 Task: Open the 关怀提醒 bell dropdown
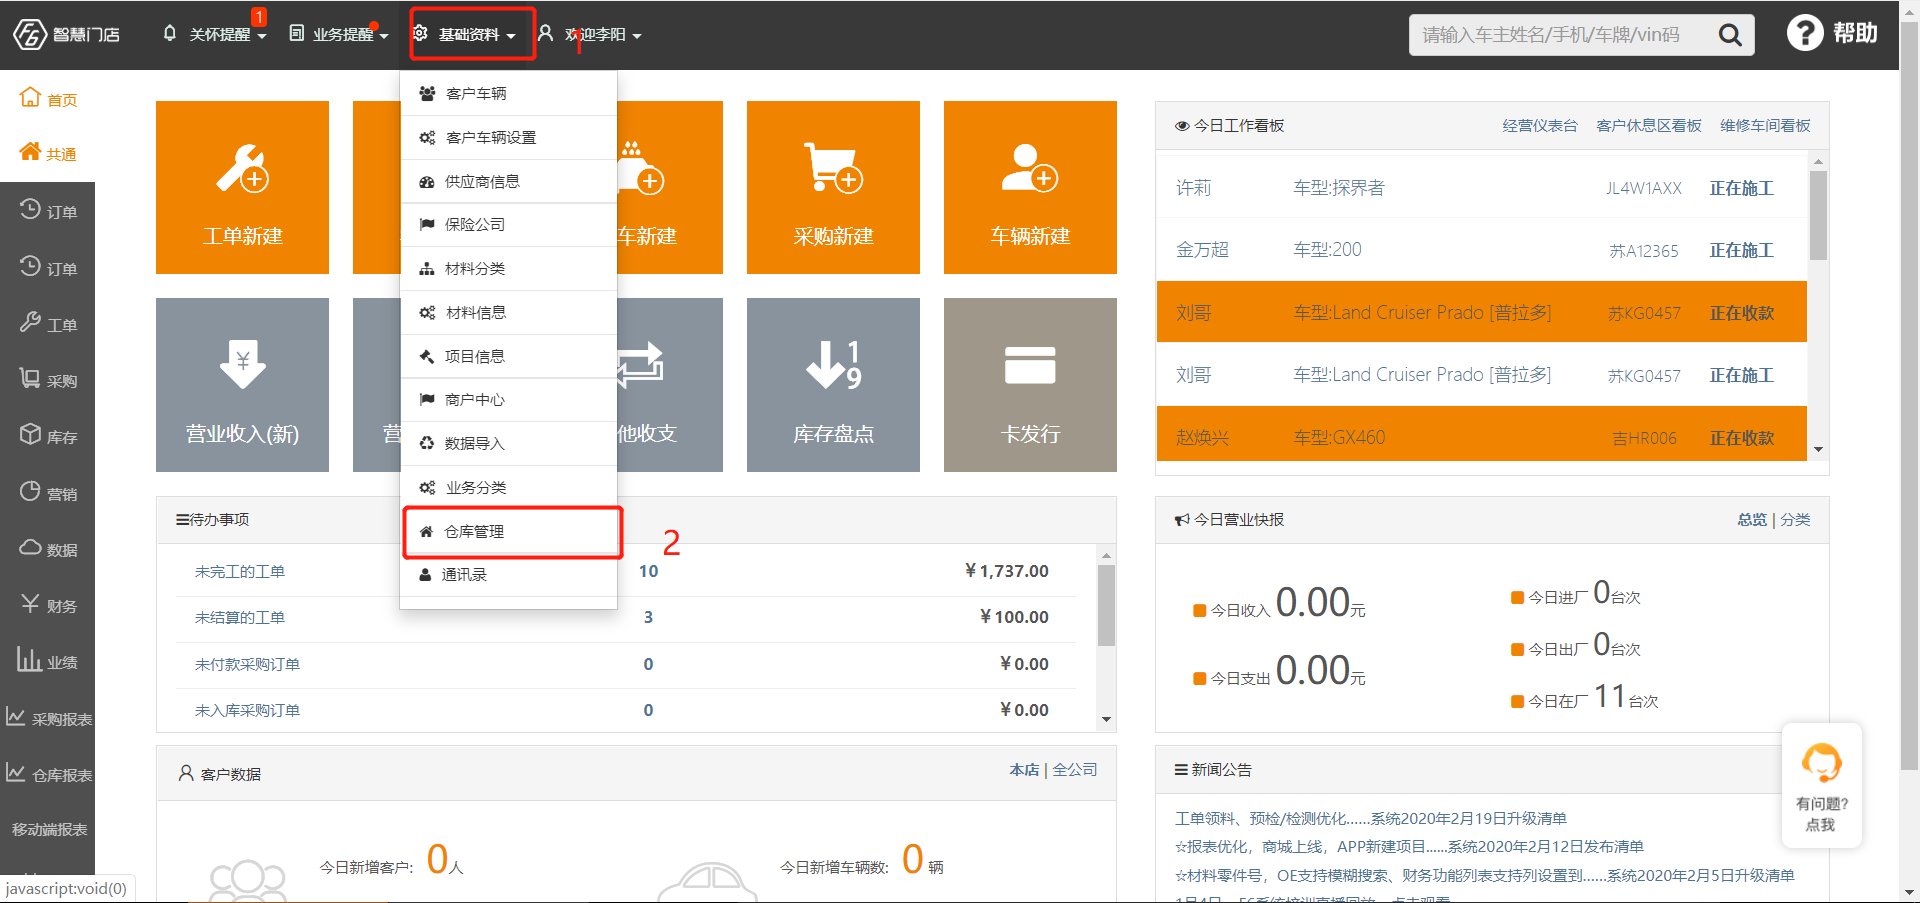[x=214, y=34]
